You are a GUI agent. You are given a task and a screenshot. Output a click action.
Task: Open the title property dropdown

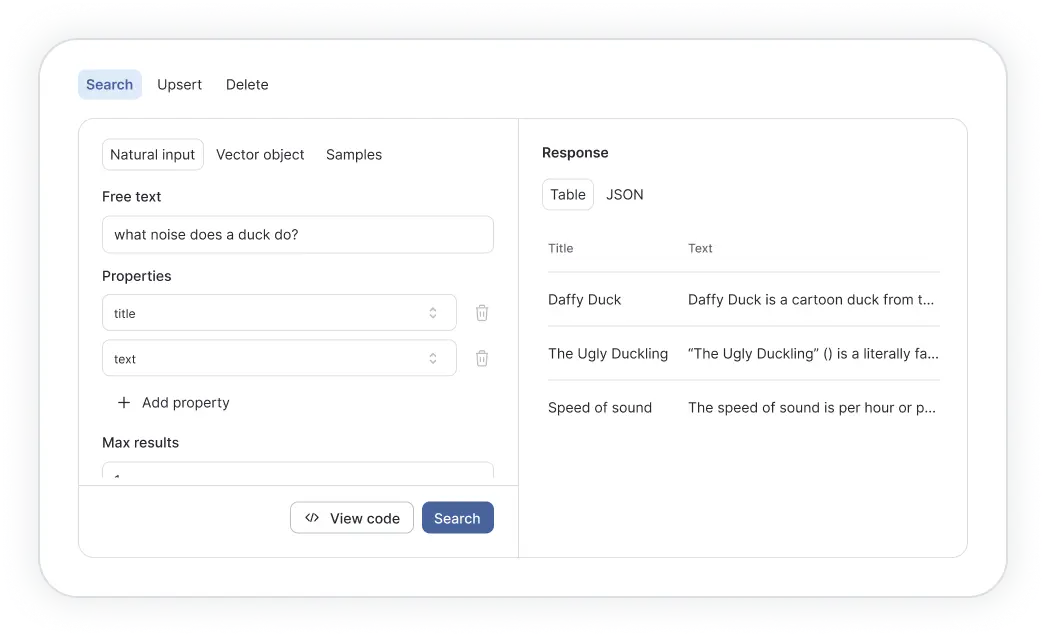point(279,313)
